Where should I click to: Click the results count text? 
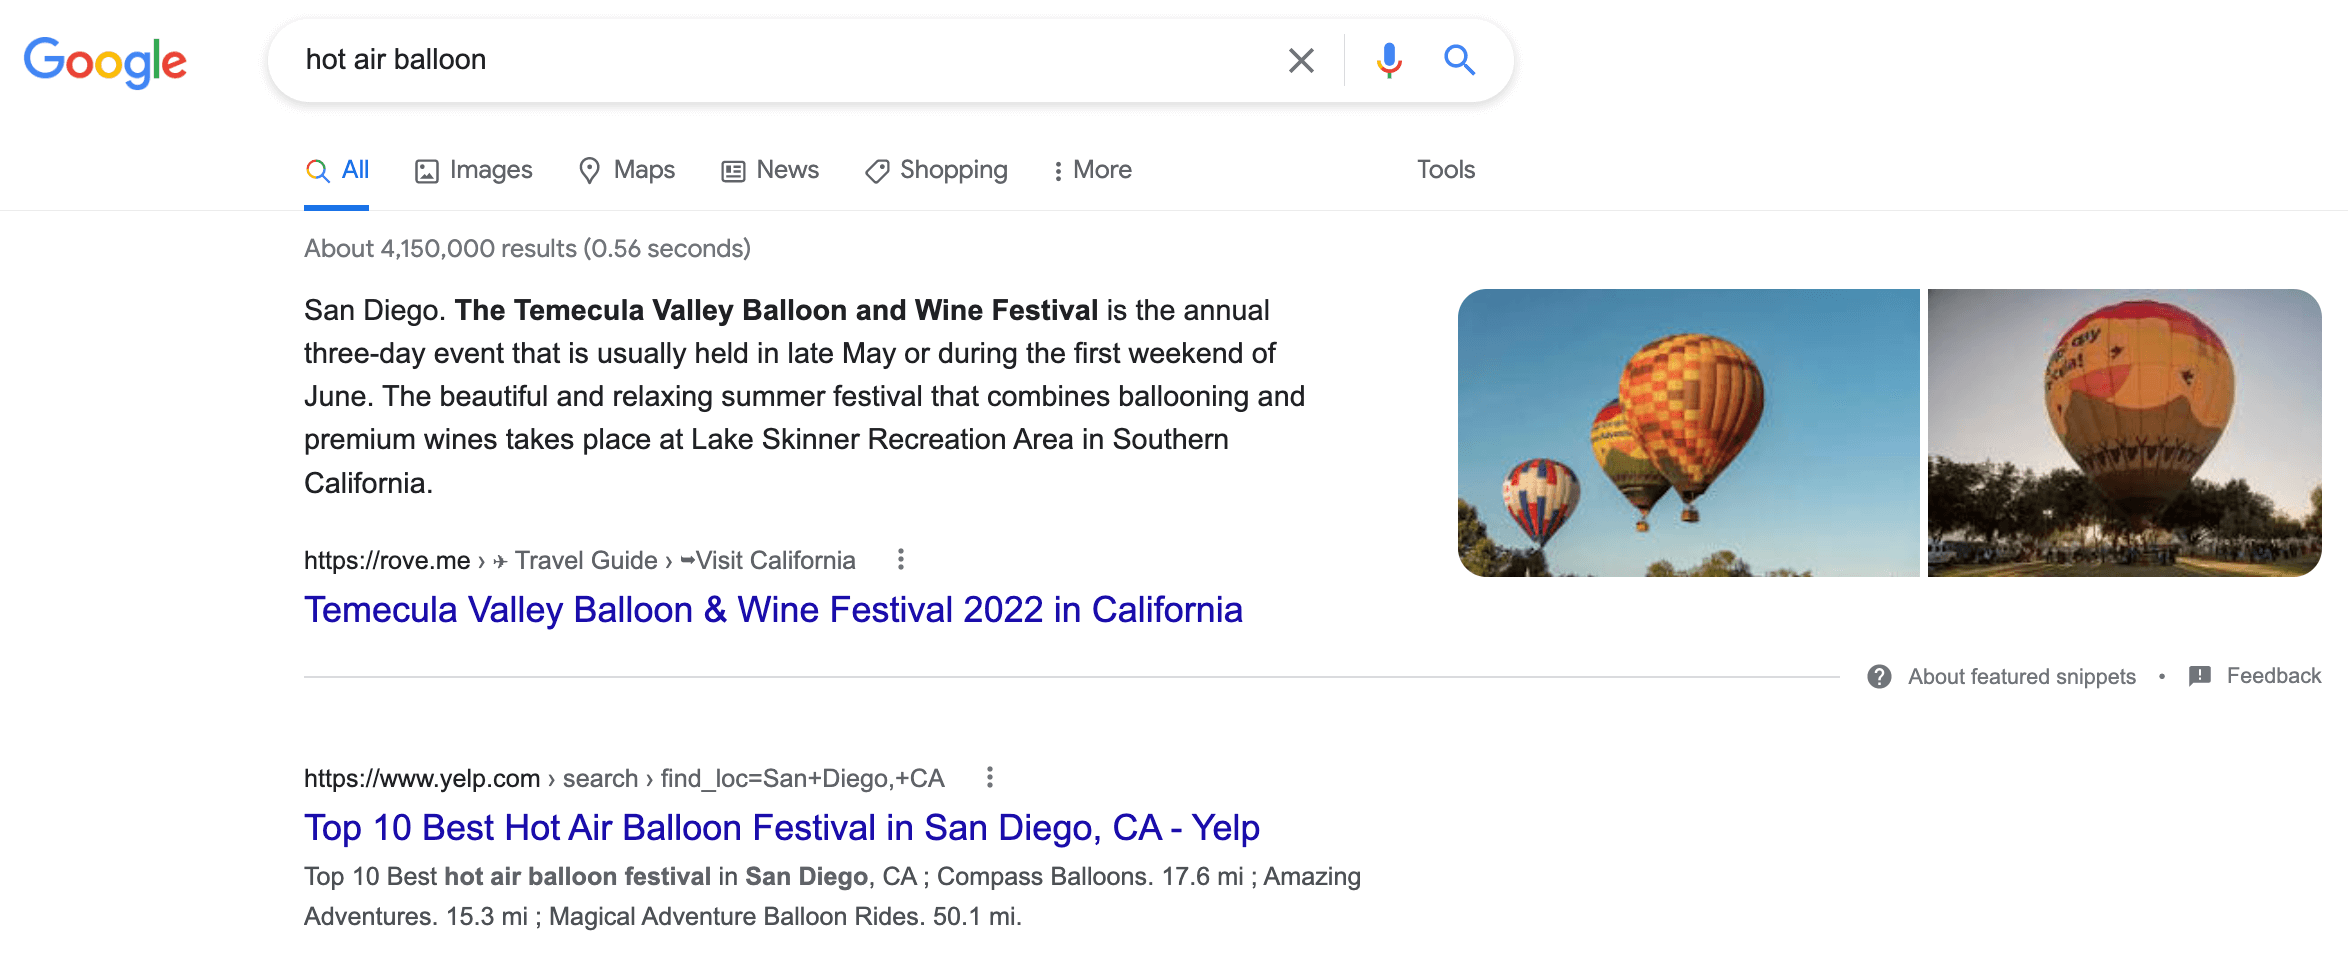527,248
